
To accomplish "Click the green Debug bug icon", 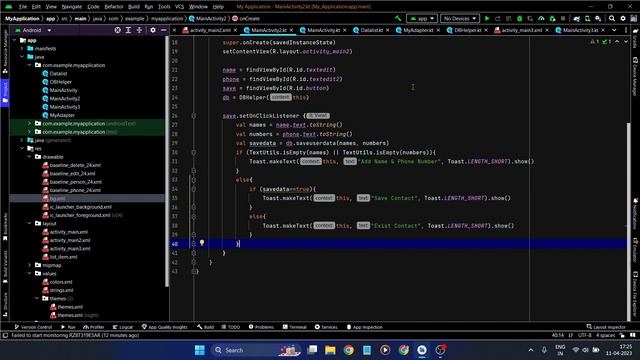I will tap(519, 18).
